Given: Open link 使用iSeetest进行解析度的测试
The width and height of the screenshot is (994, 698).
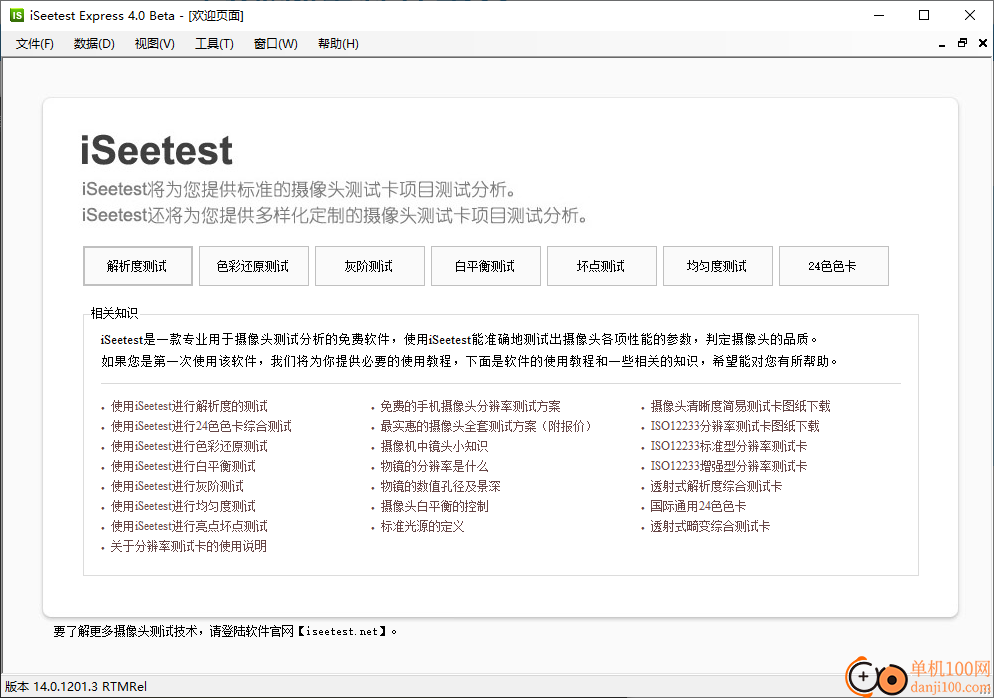Looking at the screenshot, I should pos(189,406).
